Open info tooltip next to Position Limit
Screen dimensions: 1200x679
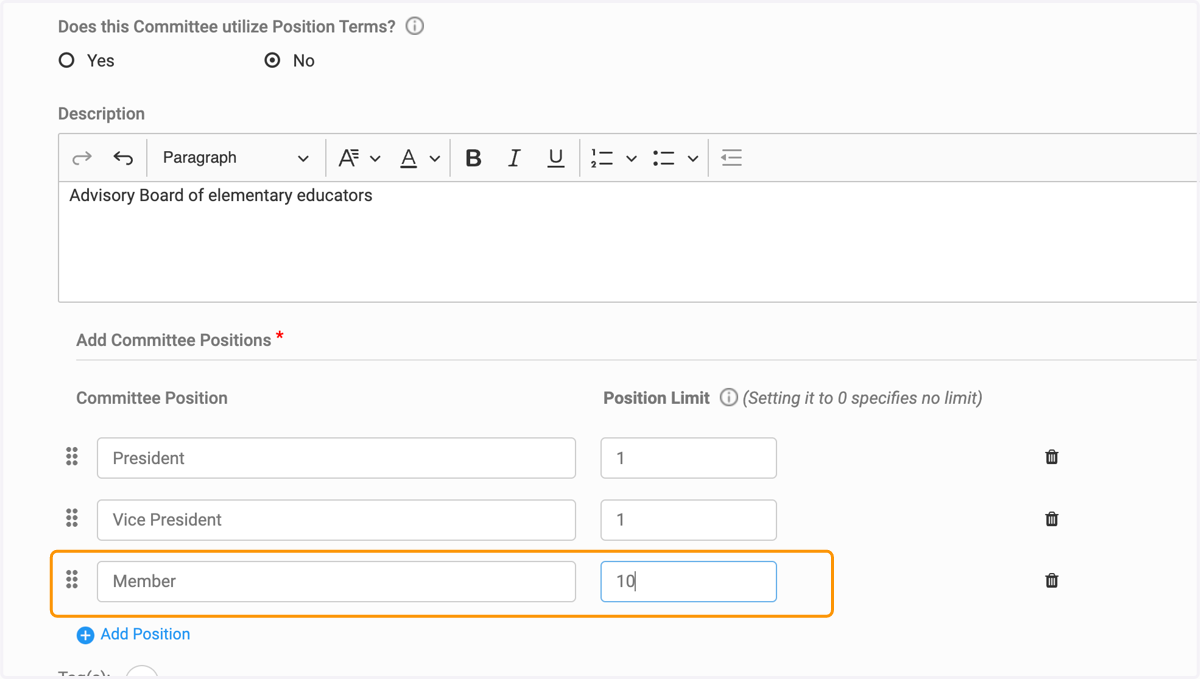pos(728,398)
